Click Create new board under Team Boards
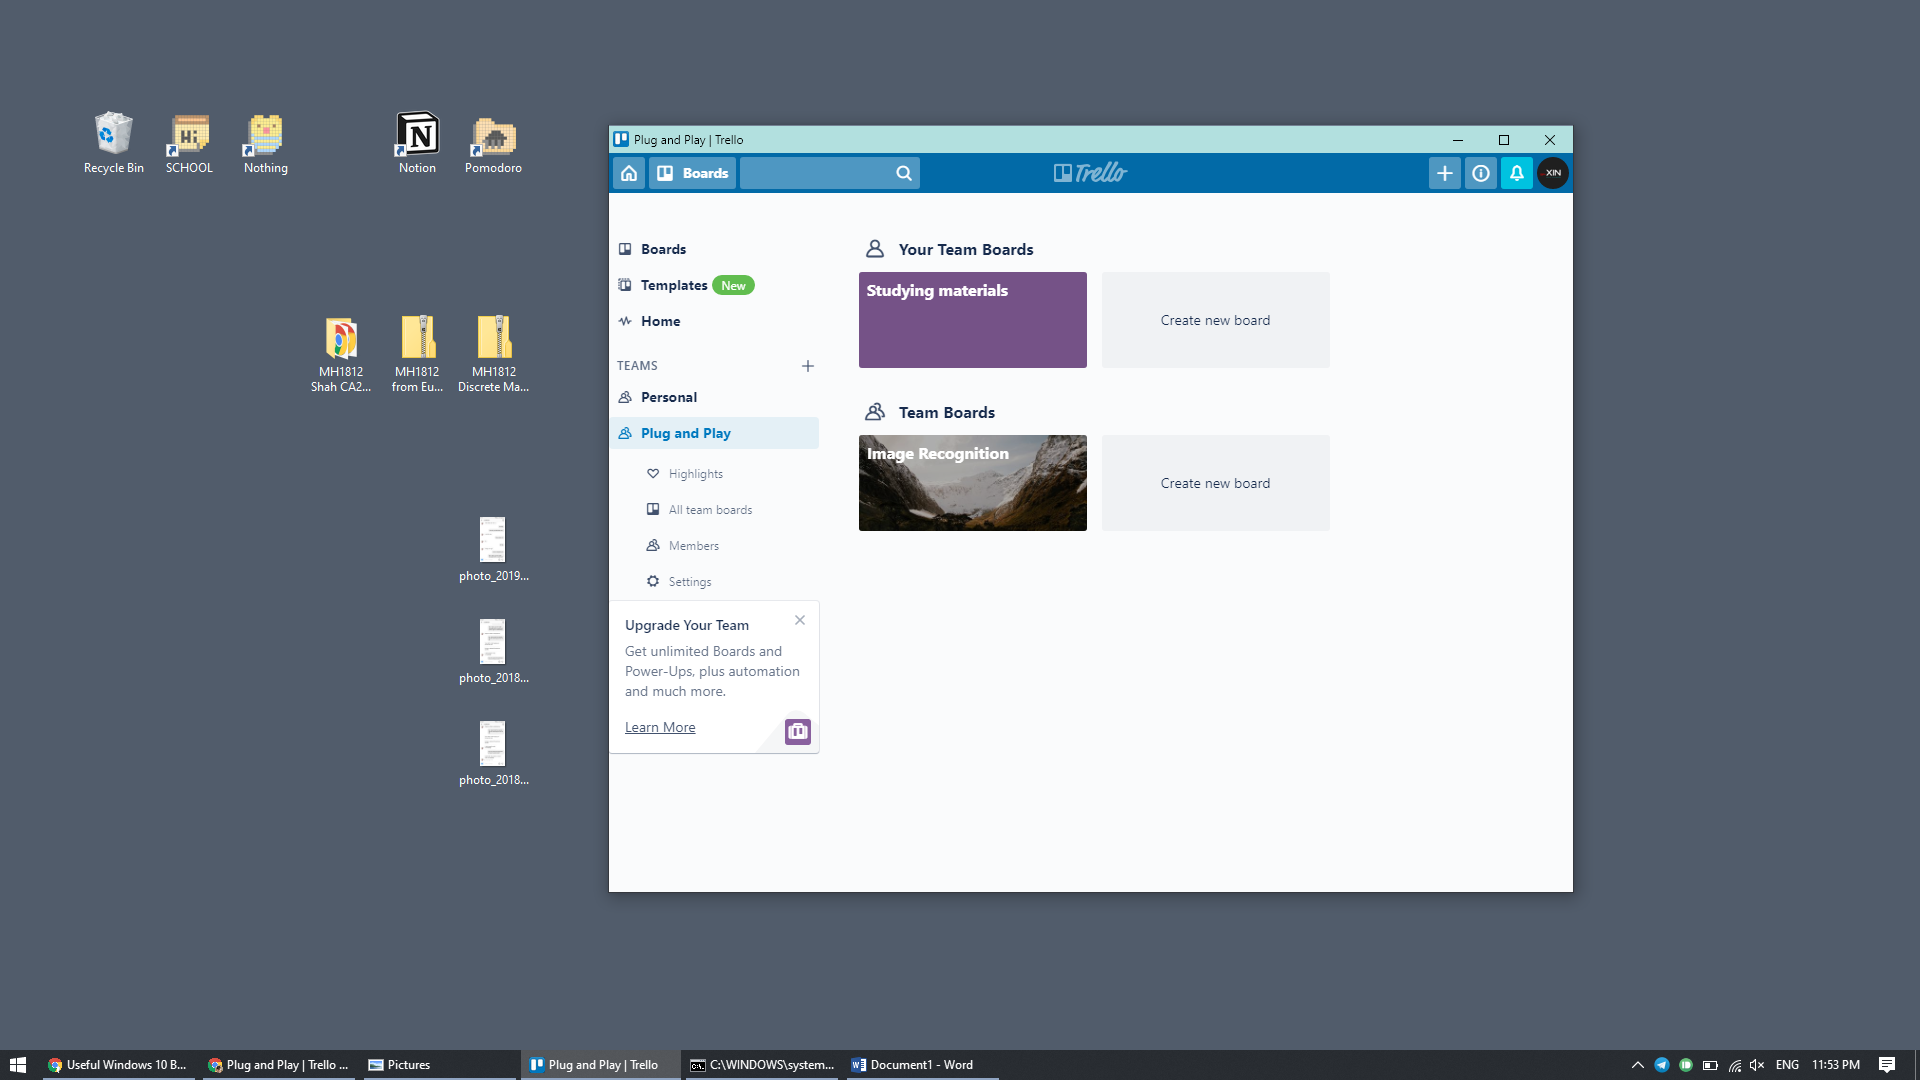Viewport: 1920px width, 1080px height. click(1215, 482)
